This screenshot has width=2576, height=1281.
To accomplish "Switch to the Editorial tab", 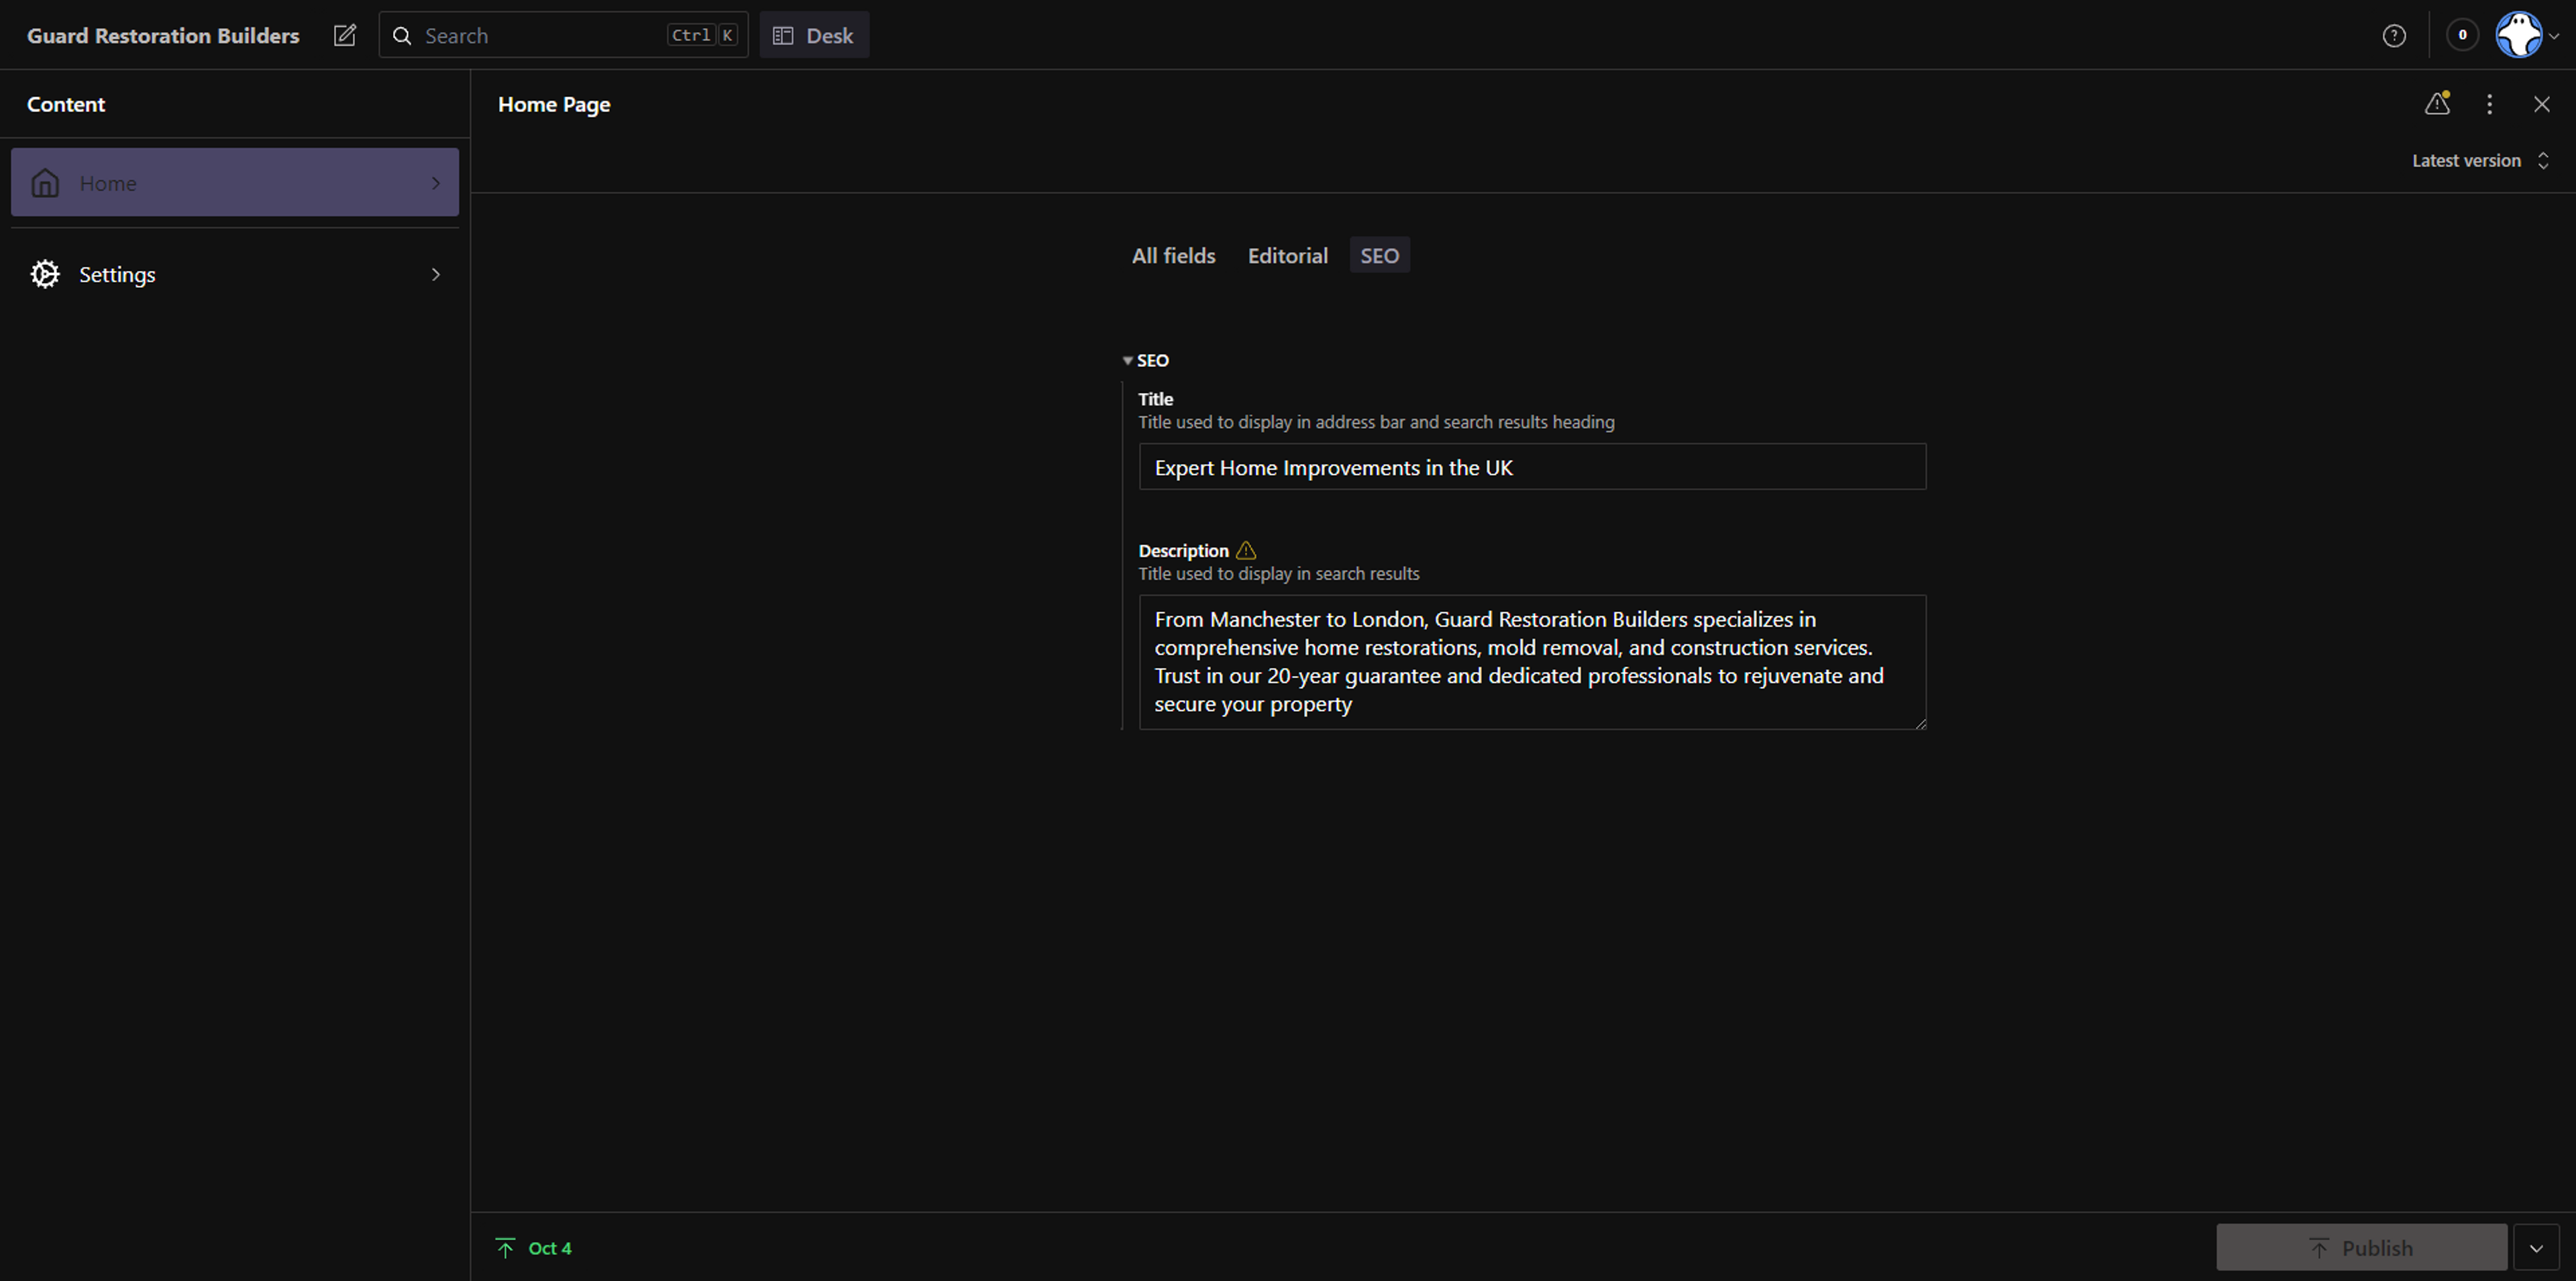I will (x=1287, y=256).
